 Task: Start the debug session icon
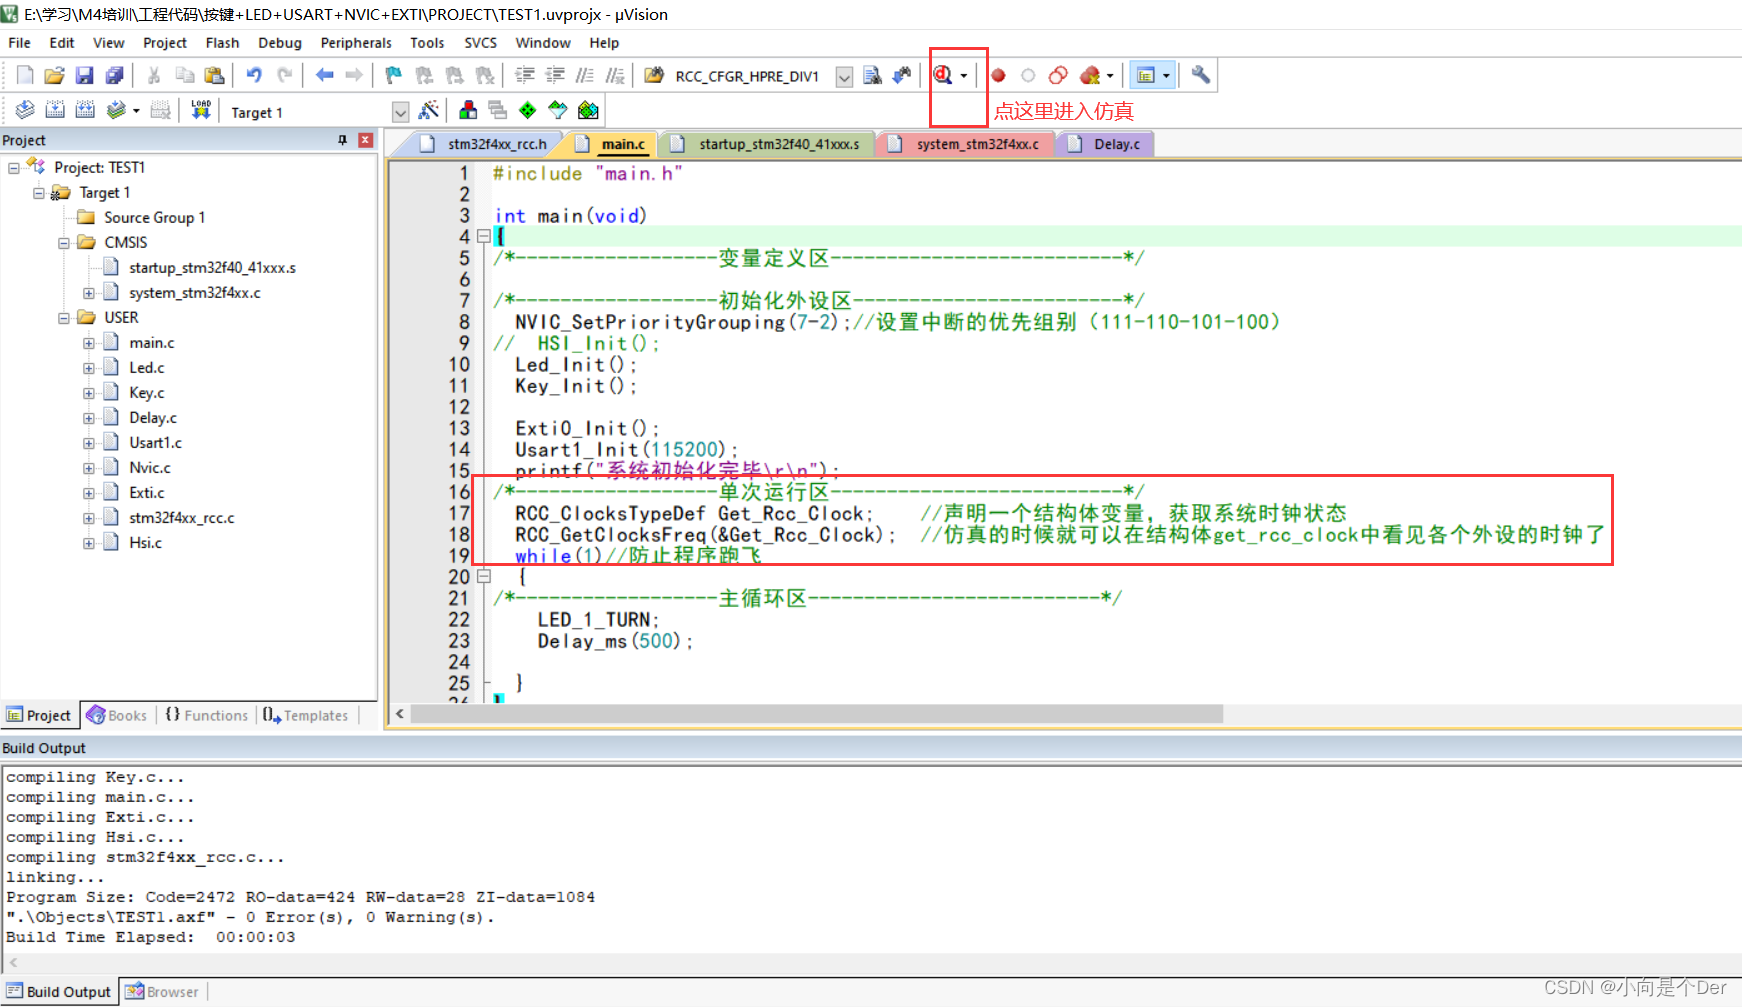tap(942, 75)
